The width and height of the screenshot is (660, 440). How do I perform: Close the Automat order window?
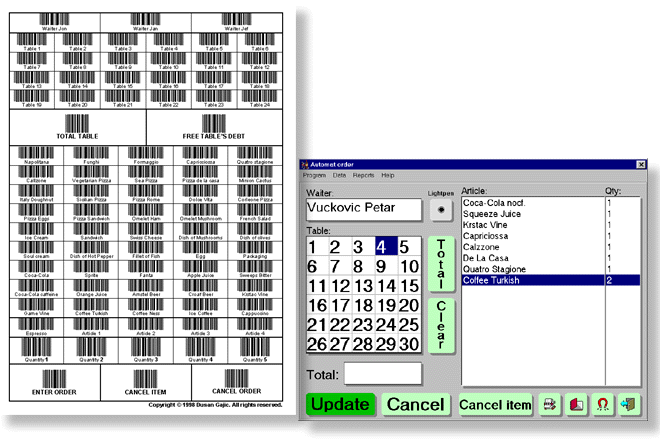640,165
